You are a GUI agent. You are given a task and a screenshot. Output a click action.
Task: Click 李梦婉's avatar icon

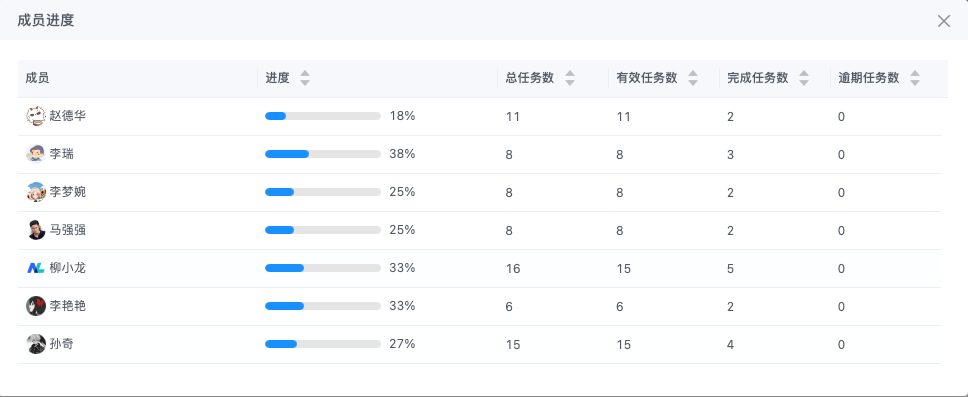pos(36,192)
